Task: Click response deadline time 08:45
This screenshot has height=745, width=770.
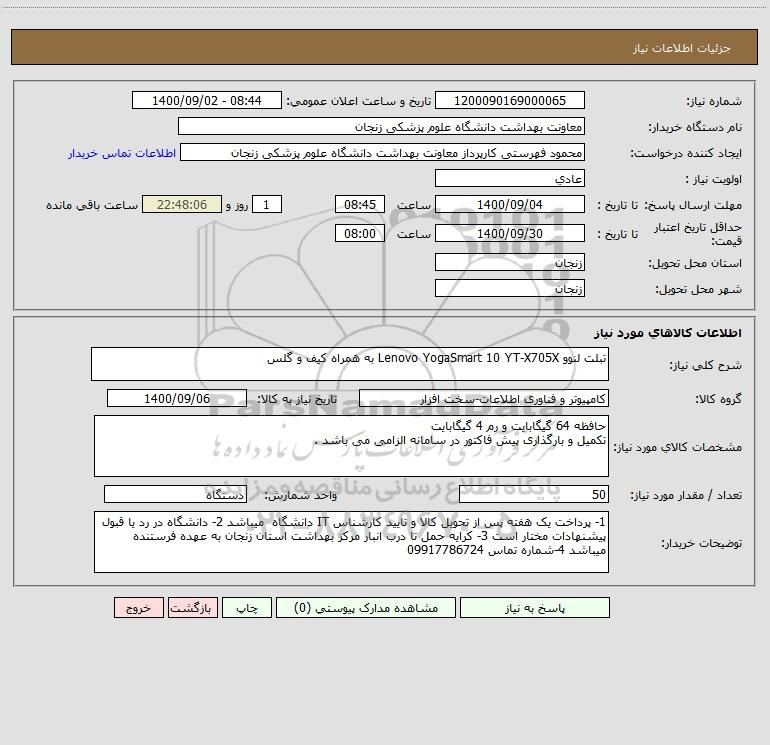Action: point(360,204)
